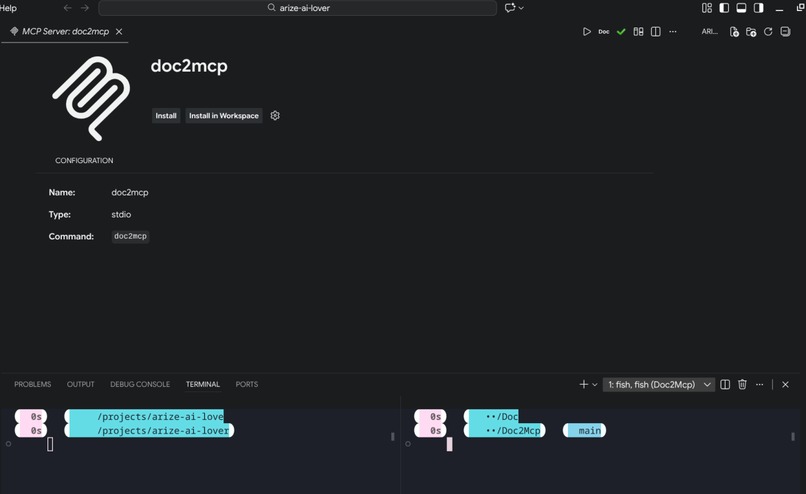Viewport: 806px width, 494px height.
Task: Create a new folder
Action: pyautogui.click(x=751, y=32)
